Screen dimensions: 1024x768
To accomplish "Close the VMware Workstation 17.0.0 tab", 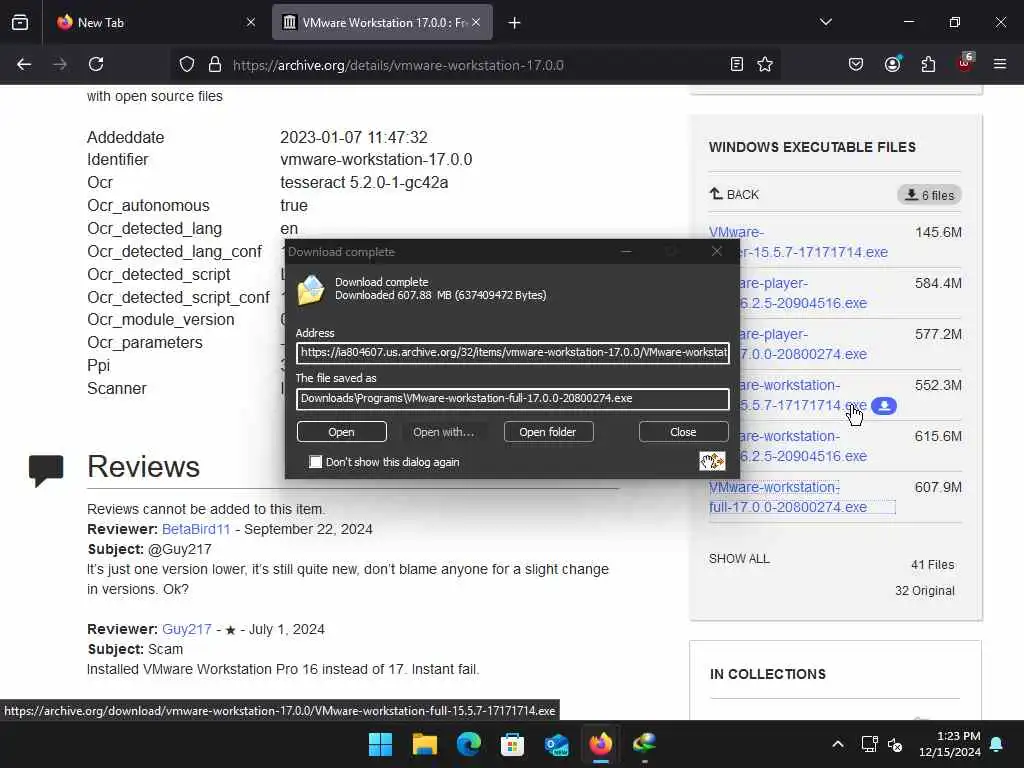I will click(476, 22).
